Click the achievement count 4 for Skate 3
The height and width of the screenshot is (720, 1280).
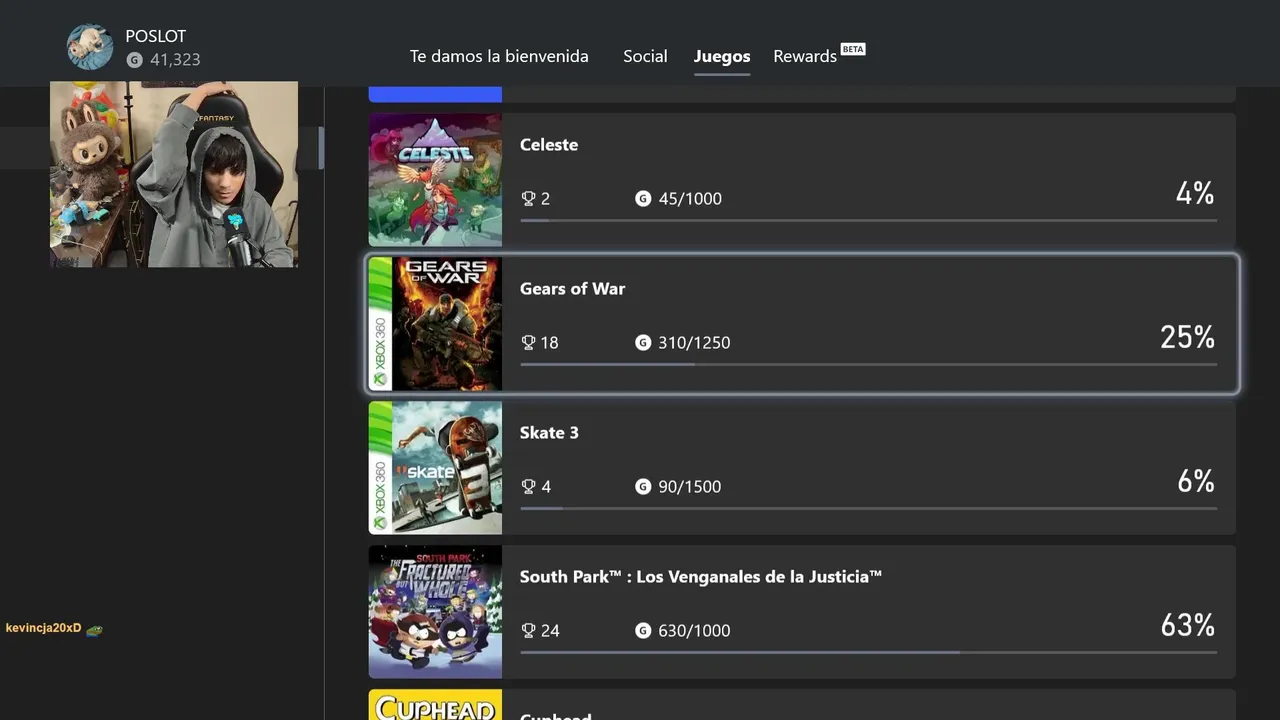(546, 486)
